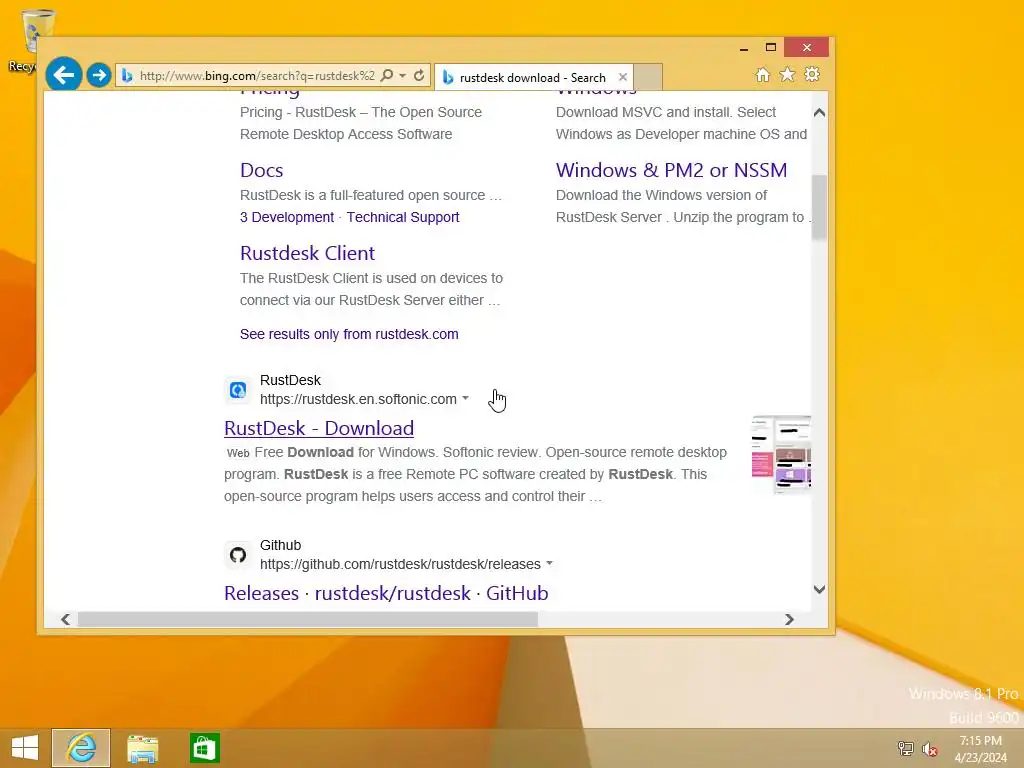This screenshot has height=768, width=1024.
Task: Click the GitHub site favicon
Action: (x=238, y=555)
